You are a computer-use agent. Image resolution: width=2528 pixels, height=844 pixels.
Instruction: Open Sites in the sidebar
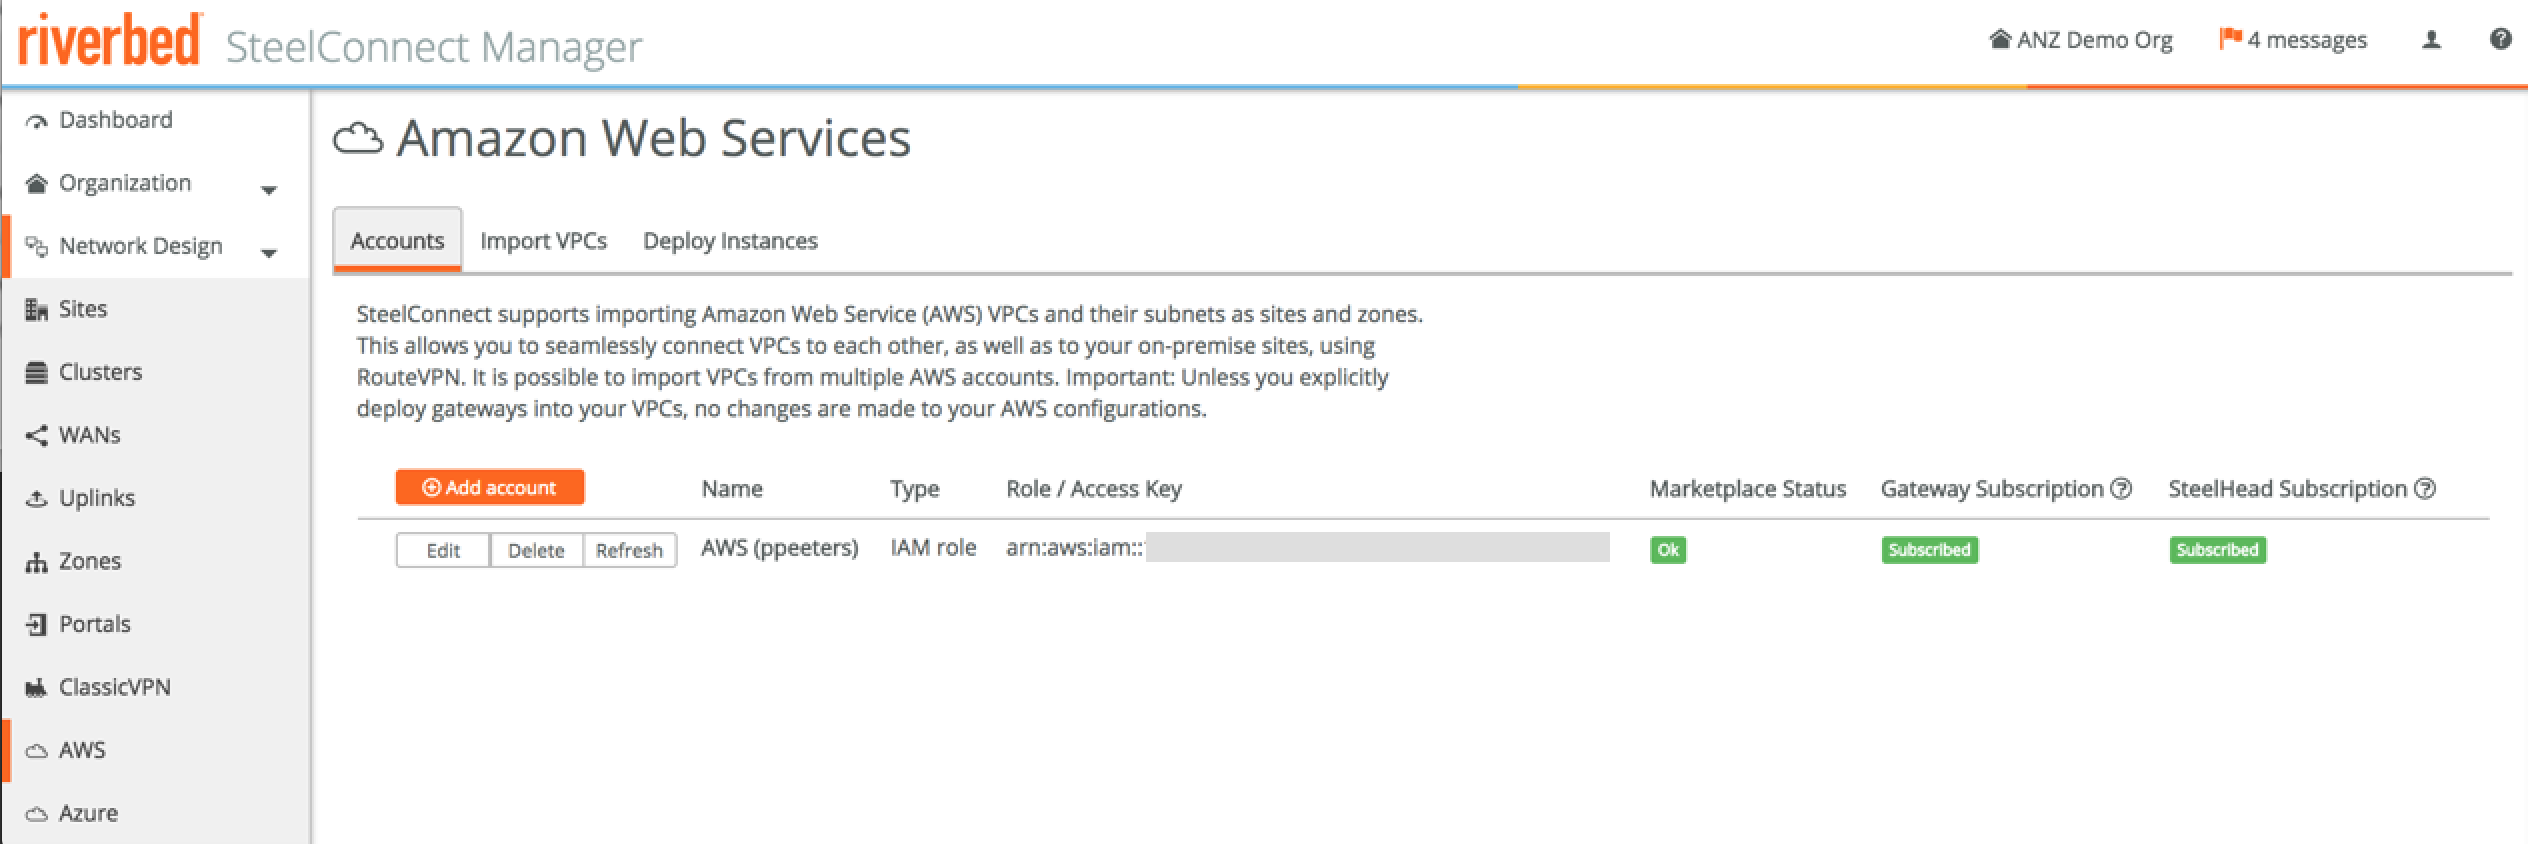[82, 309]
